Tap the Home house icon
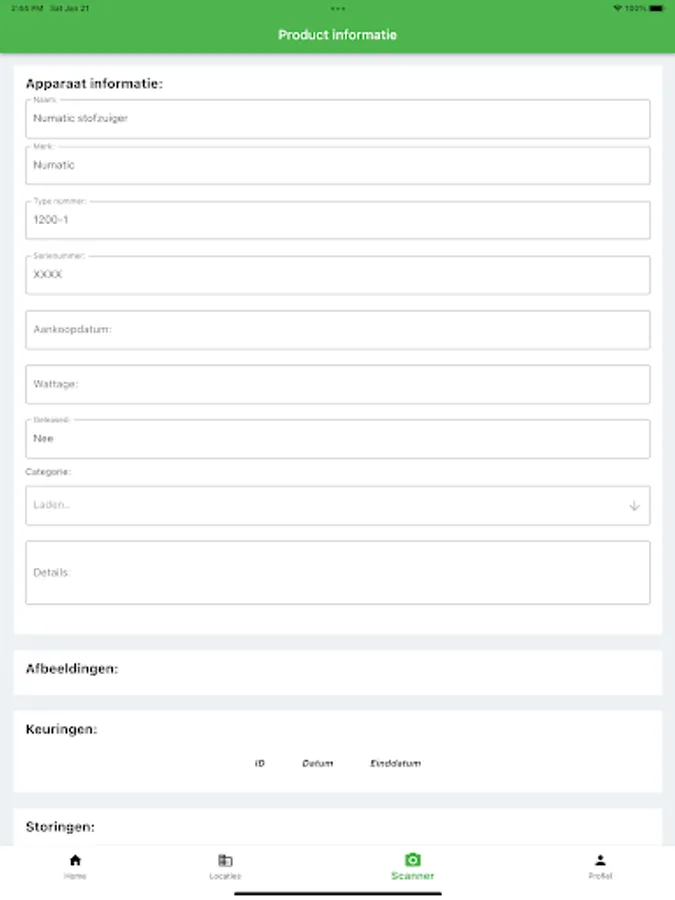The width and height of the screenshot is (675, 900). tap(75, 860)
